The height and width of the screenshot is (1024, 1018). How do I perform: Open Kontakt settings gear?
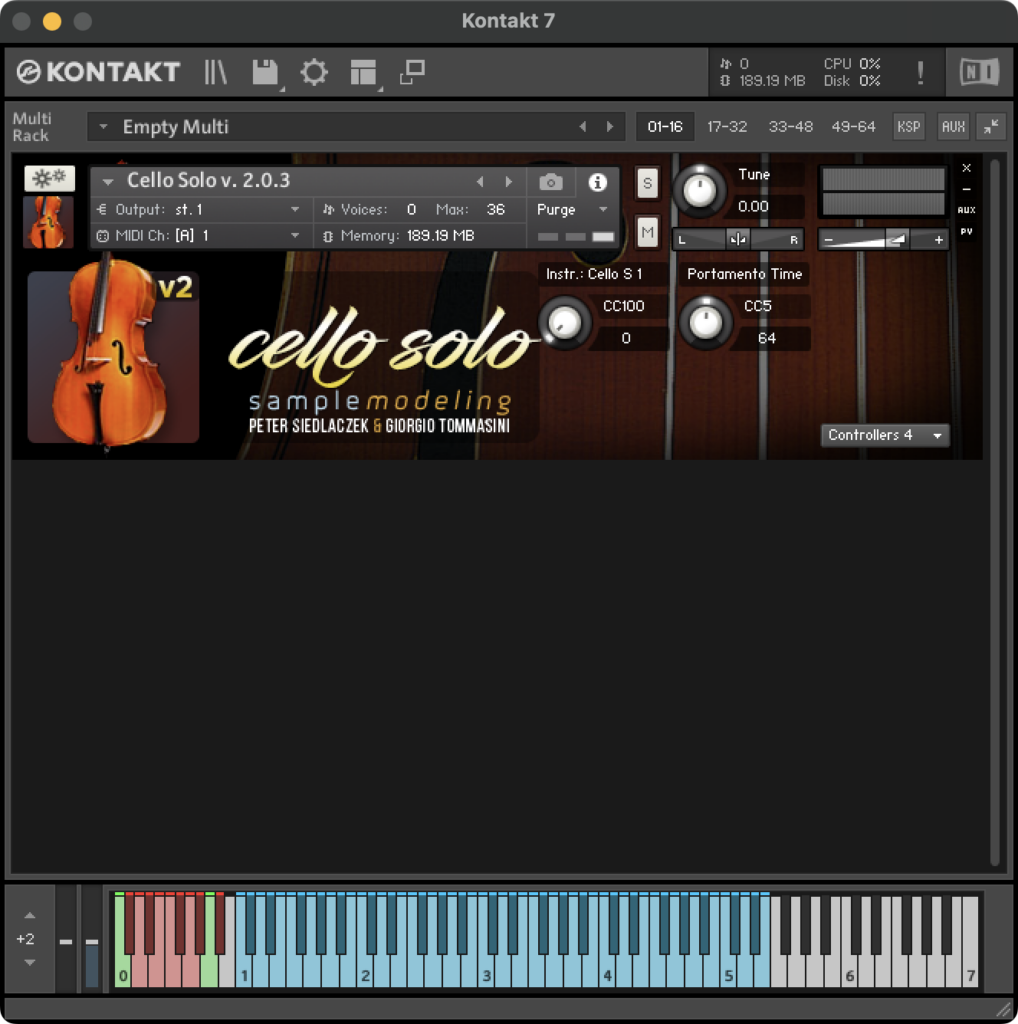(x=314, y=72)
